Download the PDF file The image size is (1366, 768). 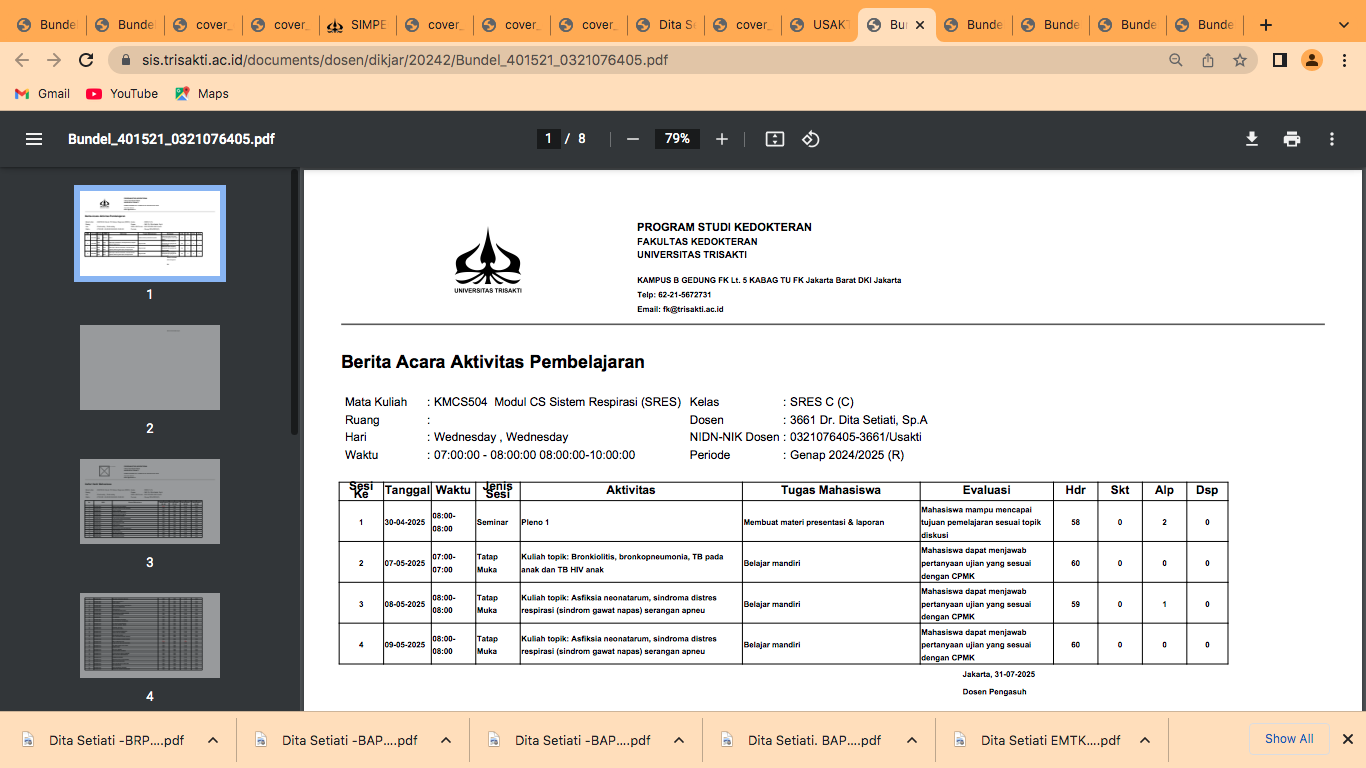tap(1252, 139)
